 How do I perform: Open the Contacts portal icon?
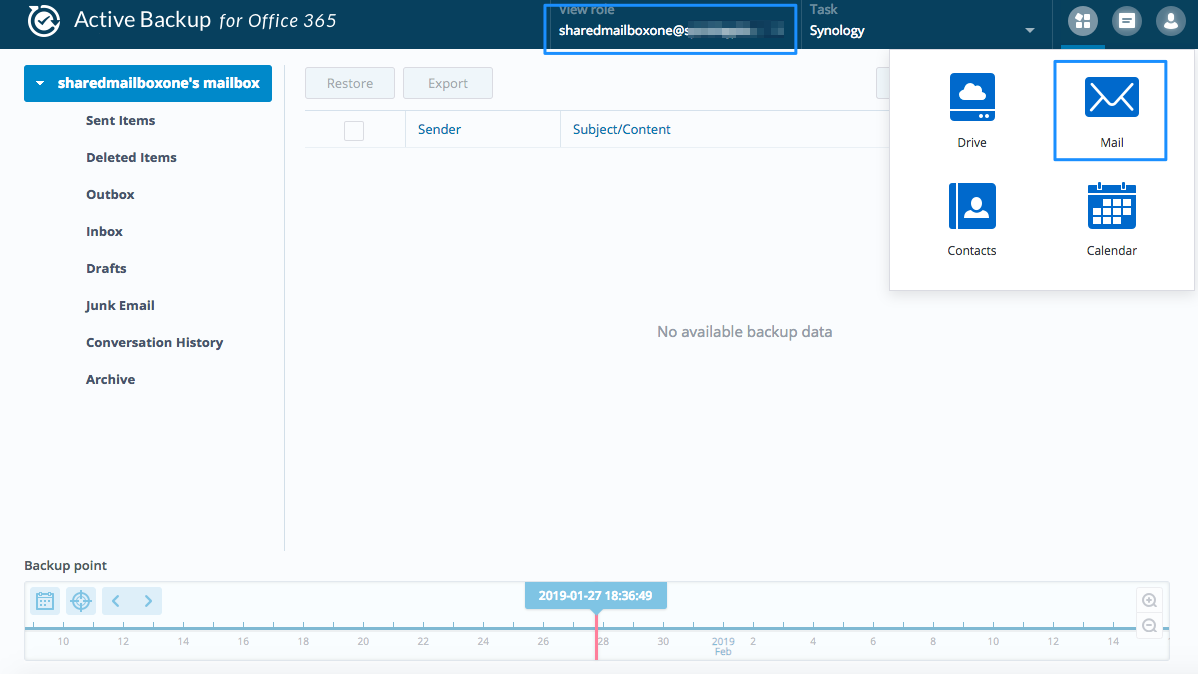(x=971, y=207)
